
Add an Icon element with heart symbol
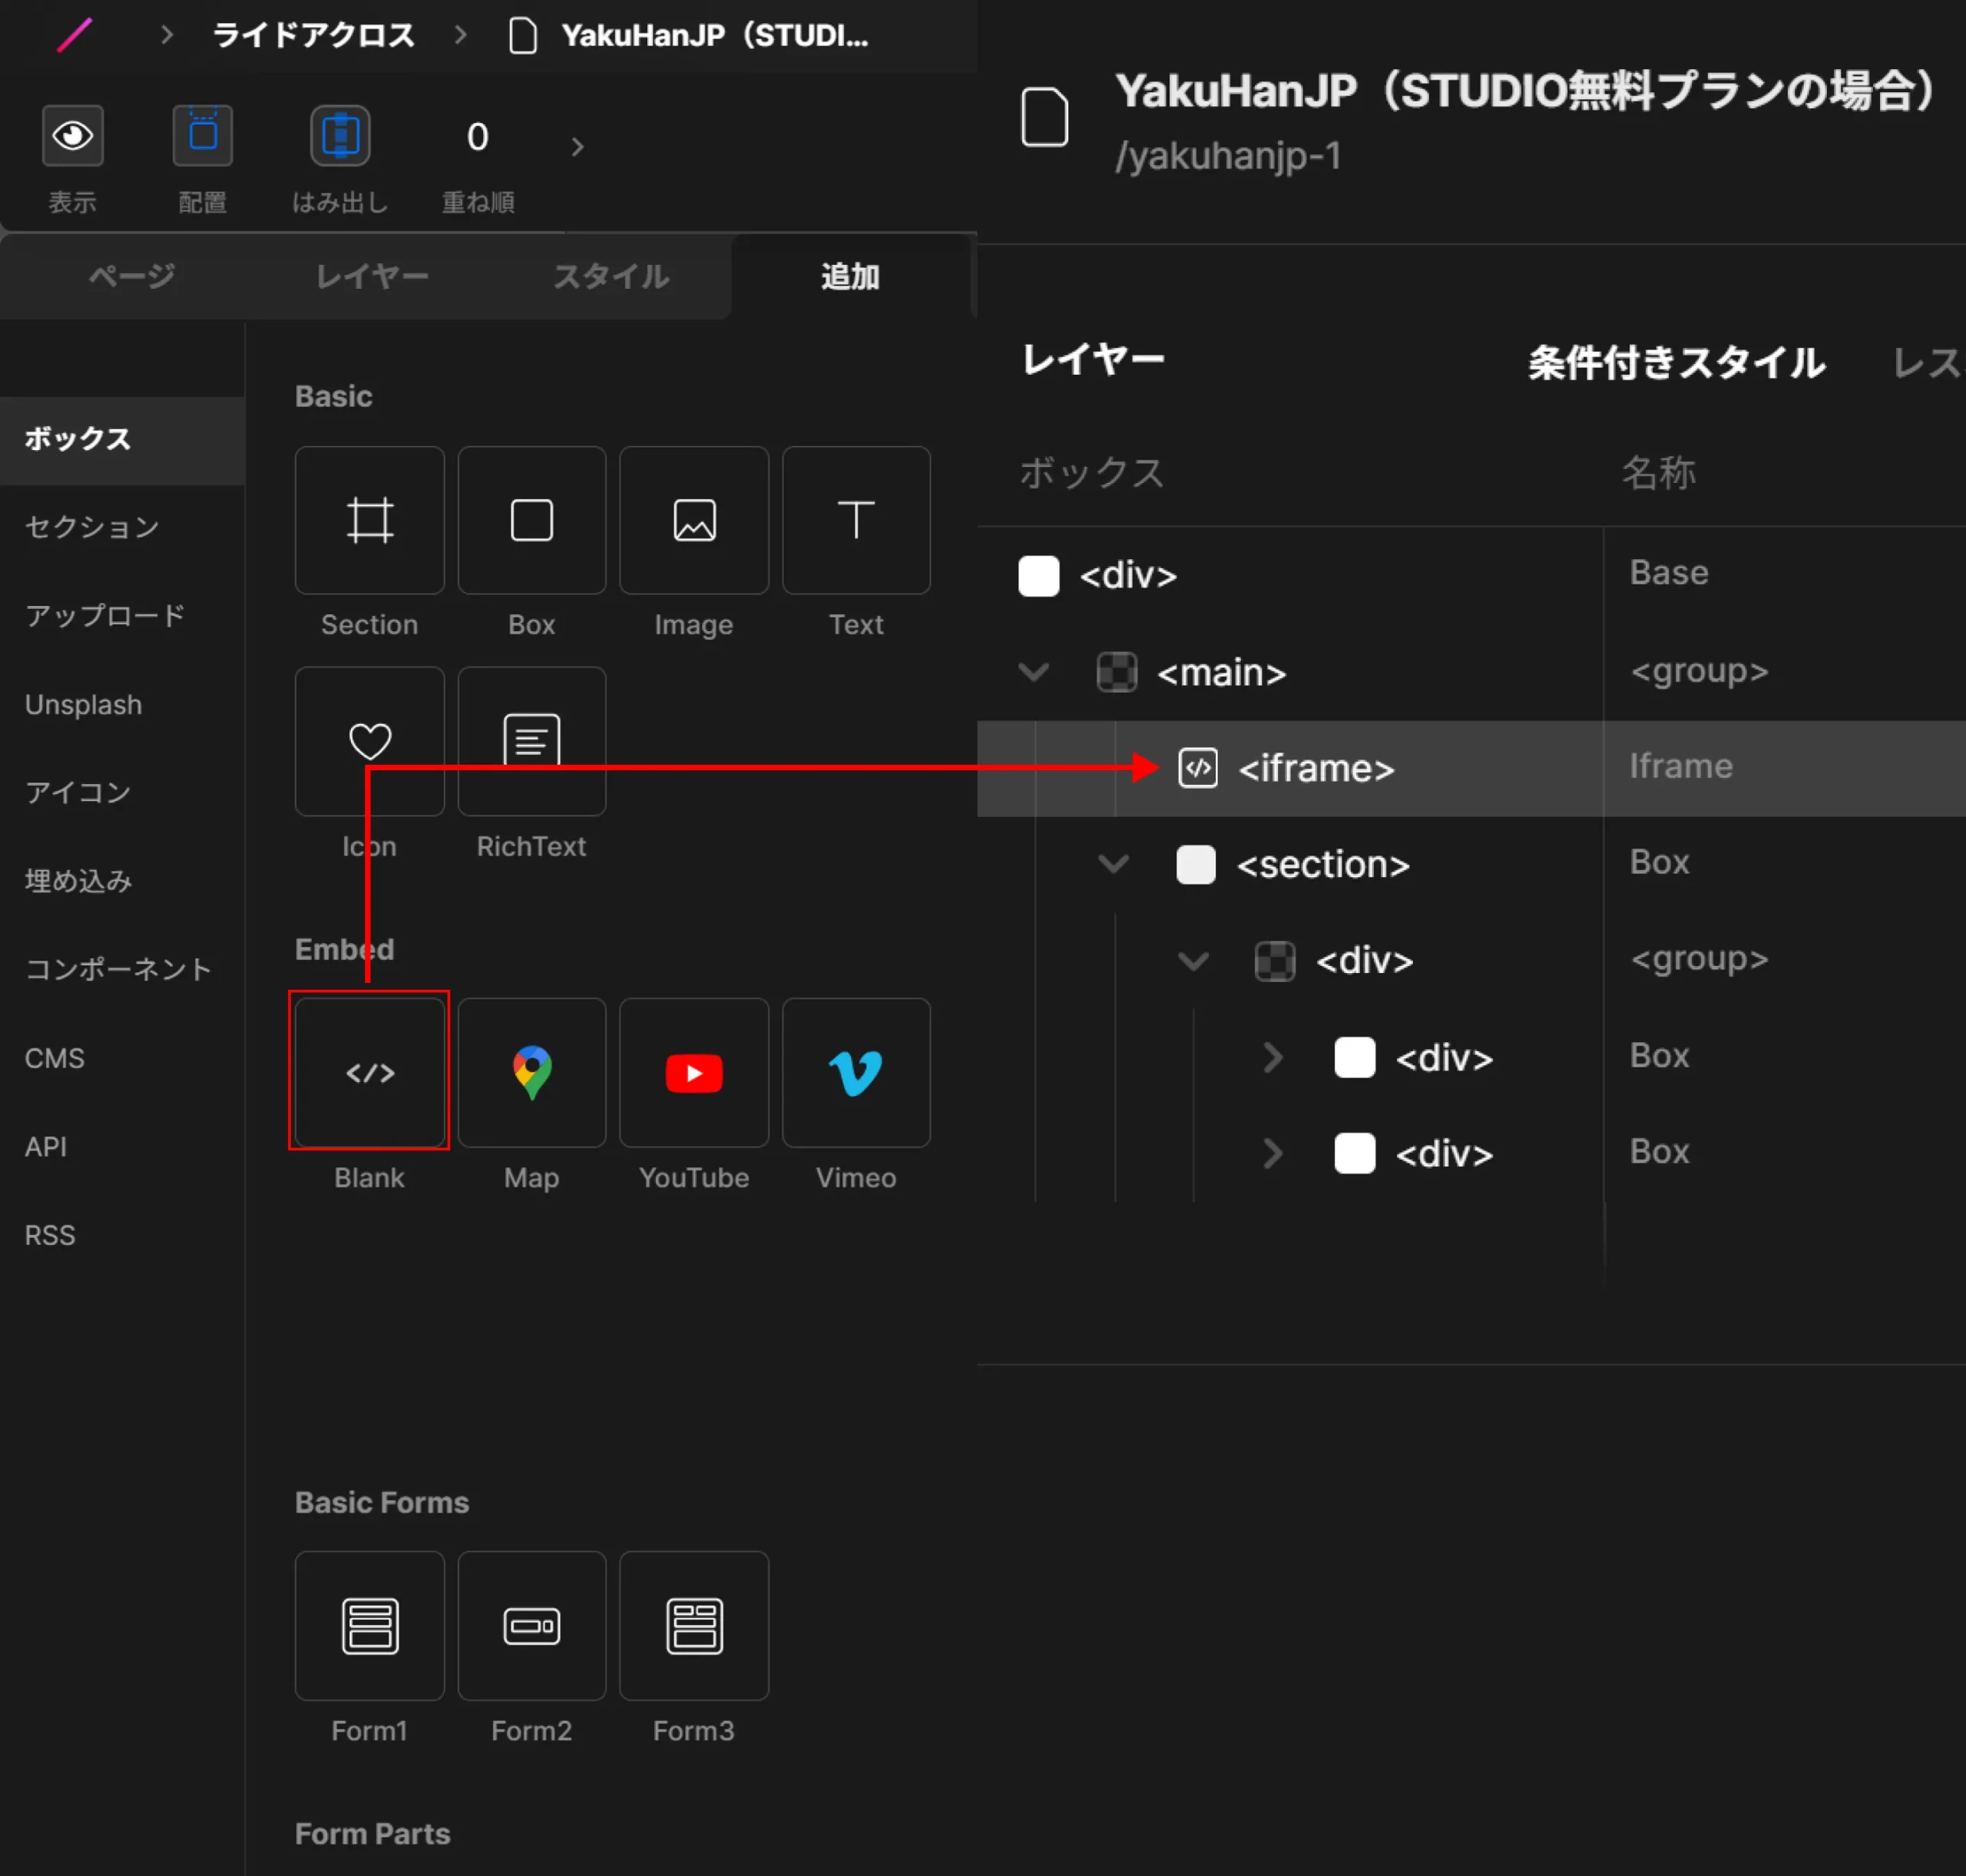pyautogui.click(x=369, y=741)
